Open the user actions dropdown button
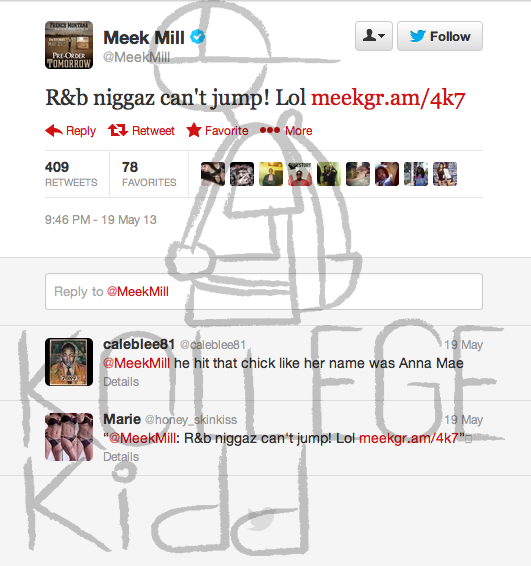Viewport: 531px width, 566px height. pos(374,36)
